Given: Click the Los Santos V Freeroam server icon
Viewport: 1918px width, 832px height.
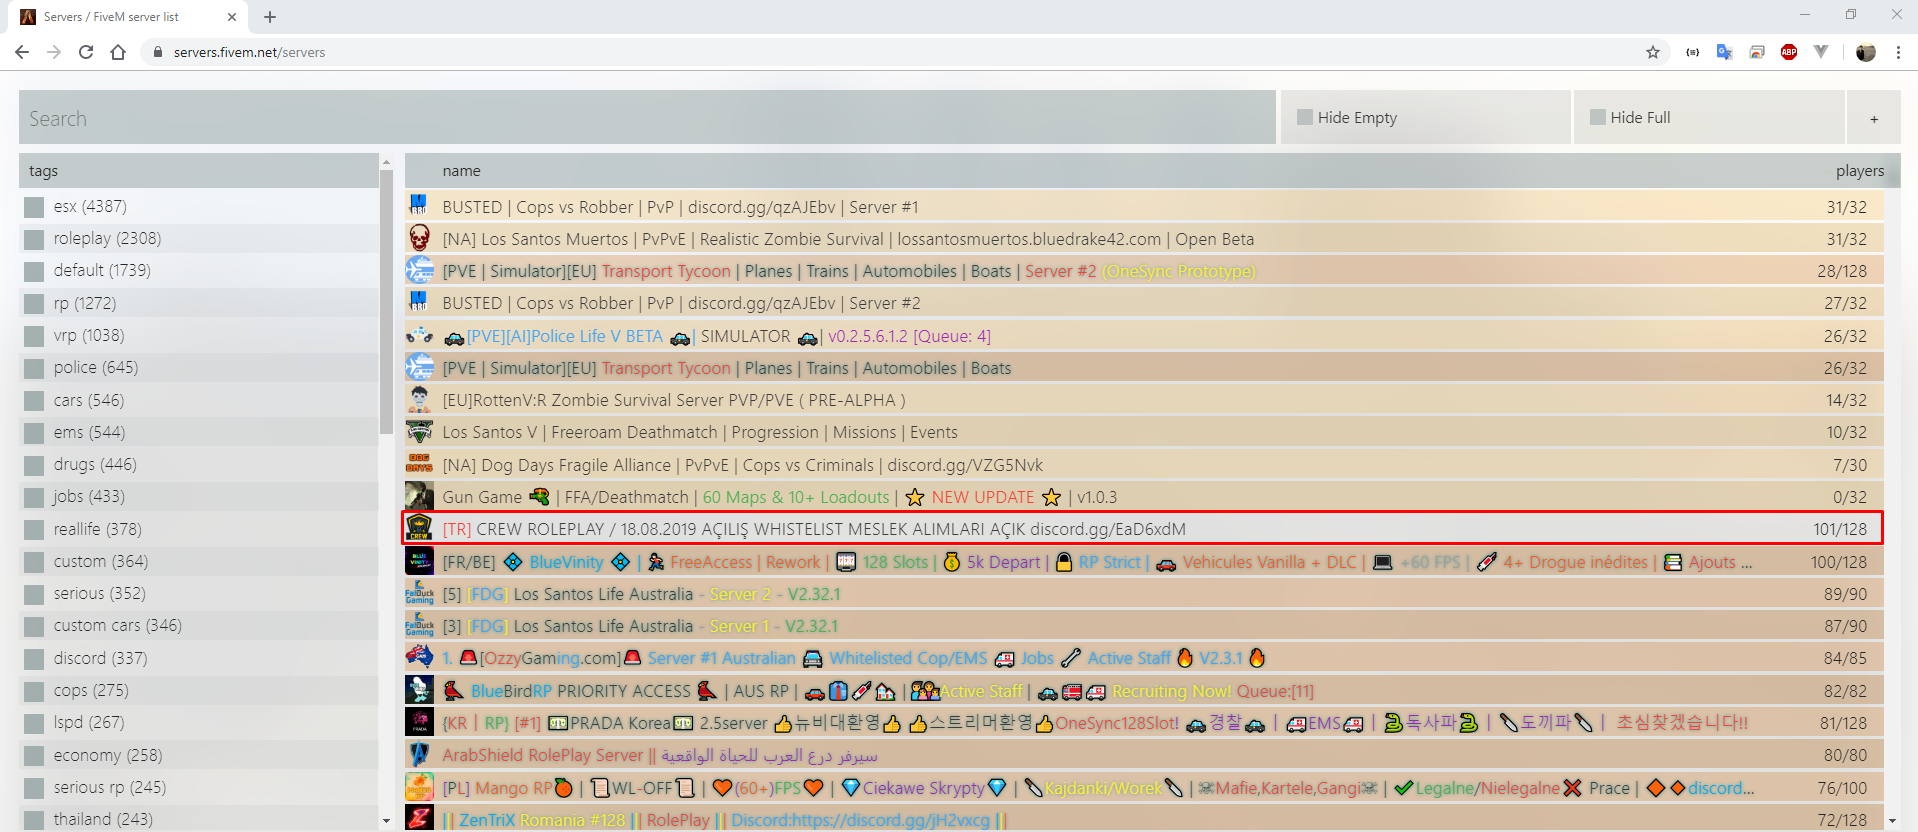Looking at the screenshot, I should (419, 432).
